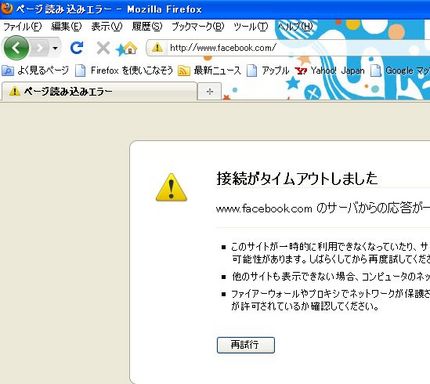Open the 表示(V) menu
The width and height of the screenshot is (430, 384).
coord(107,27)
